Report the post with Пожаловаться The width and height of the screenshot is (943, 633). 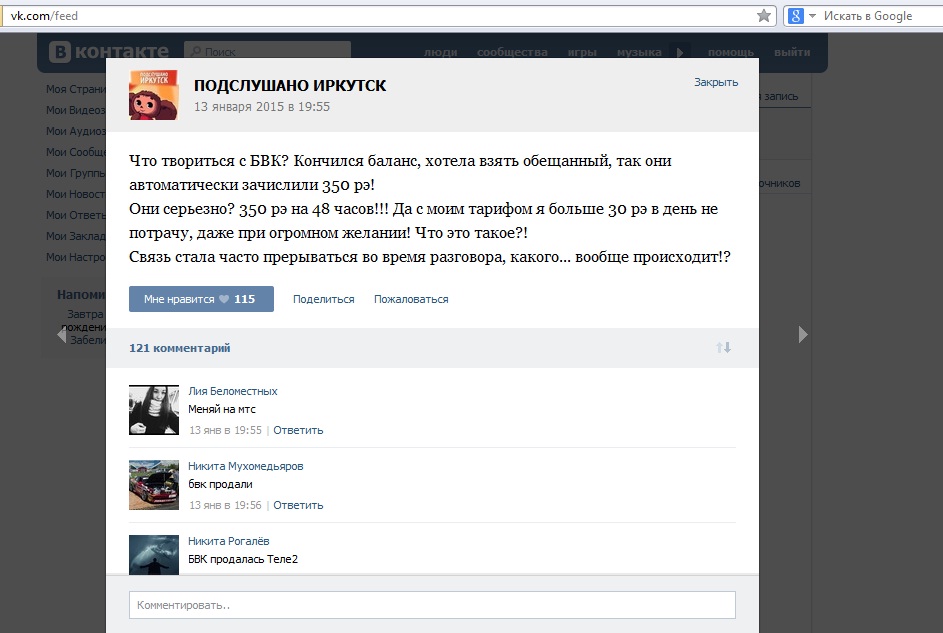pos(411,299)
